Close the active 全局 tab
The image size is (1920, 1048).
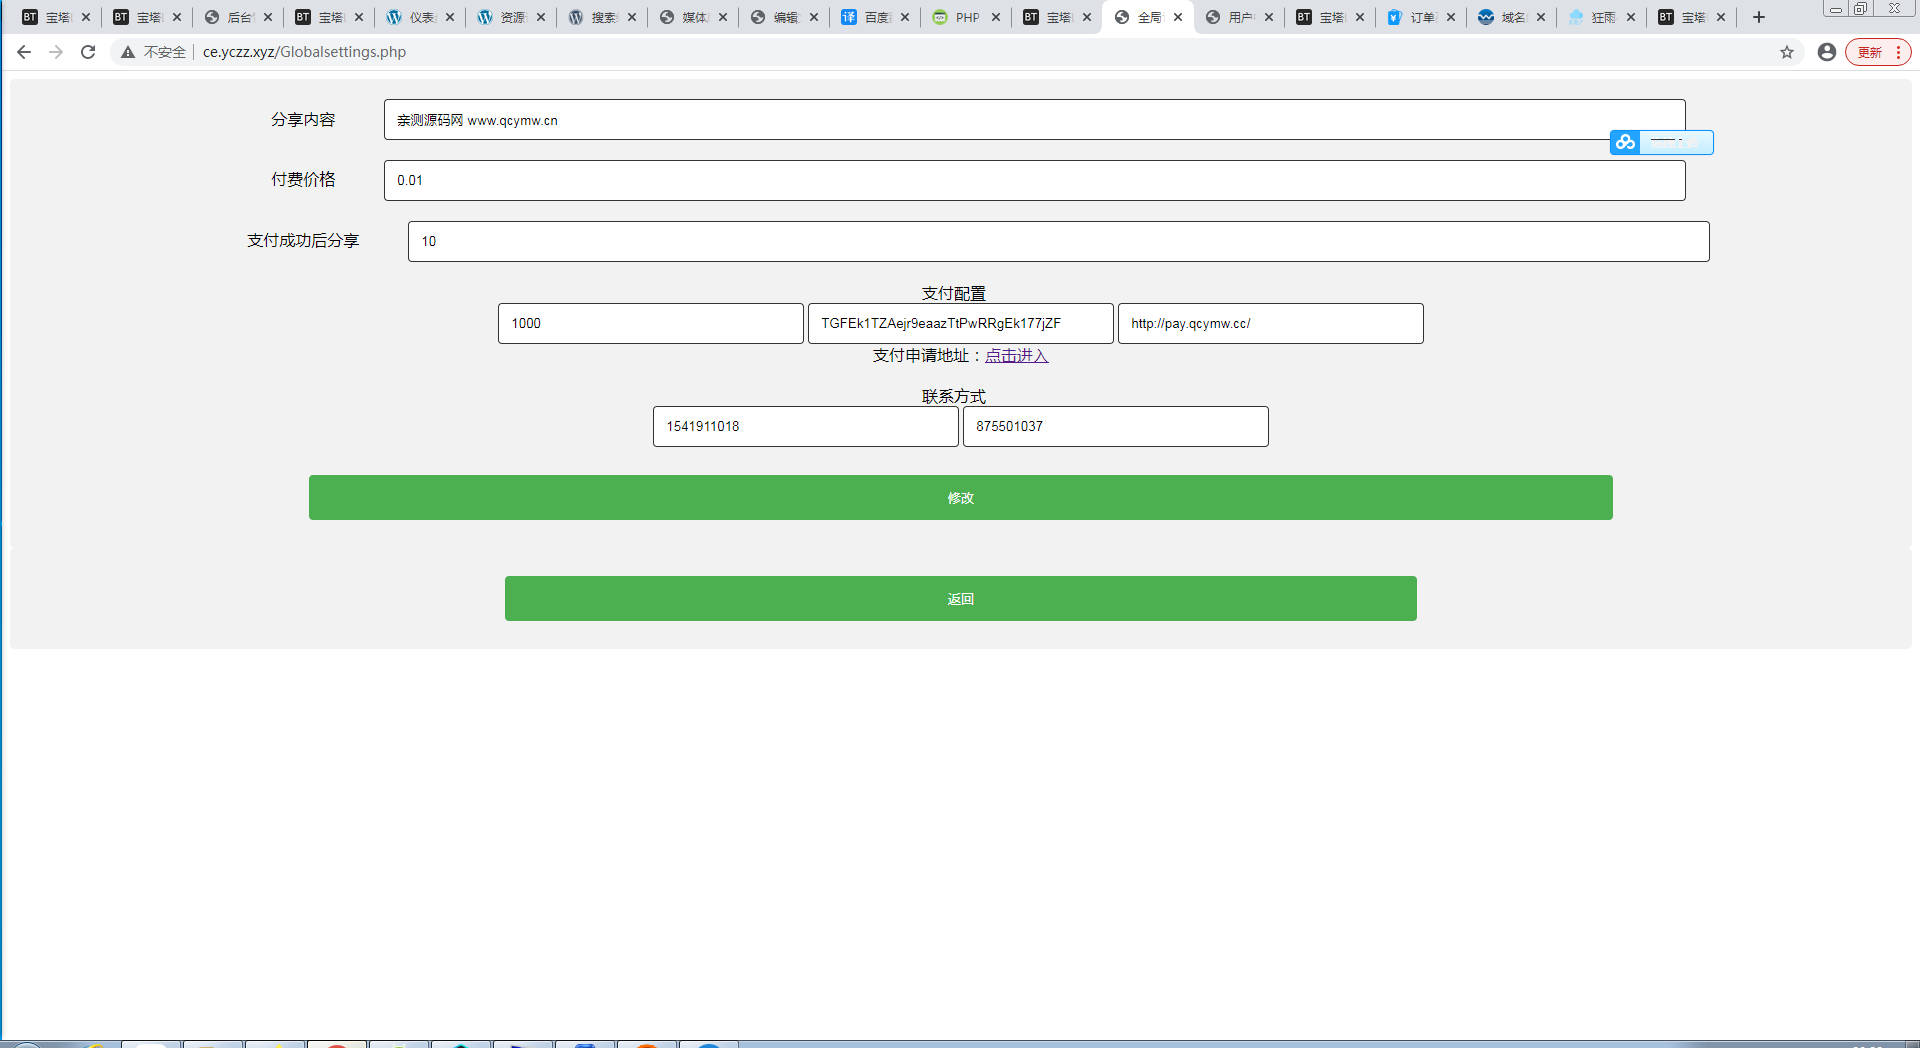1178,17
